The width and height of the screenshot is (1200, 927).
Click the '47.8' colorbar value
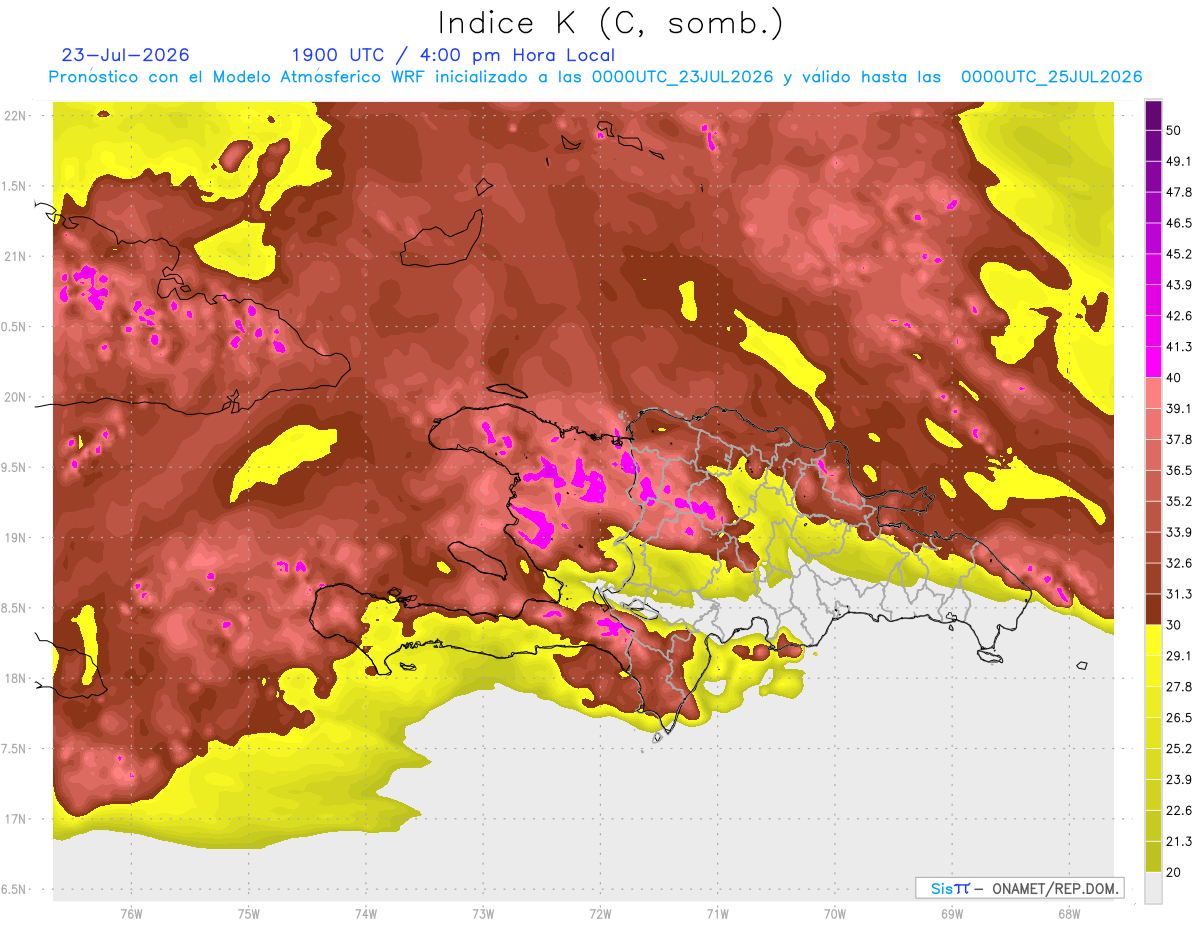click(1178, 192)
